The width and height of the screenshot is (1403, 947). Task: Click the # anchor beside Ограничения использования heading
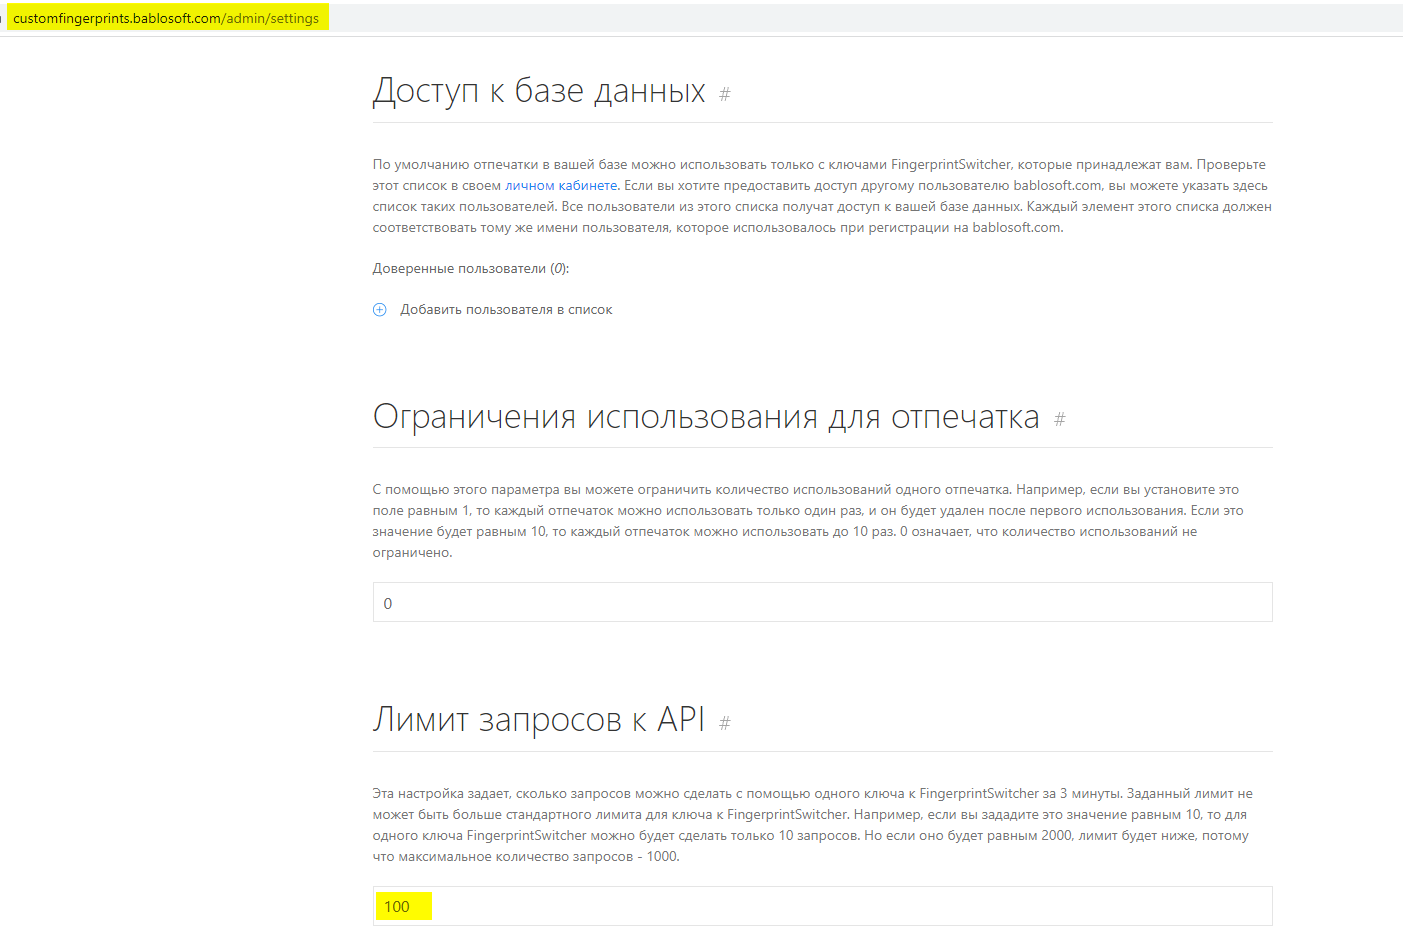[1060, 420]
